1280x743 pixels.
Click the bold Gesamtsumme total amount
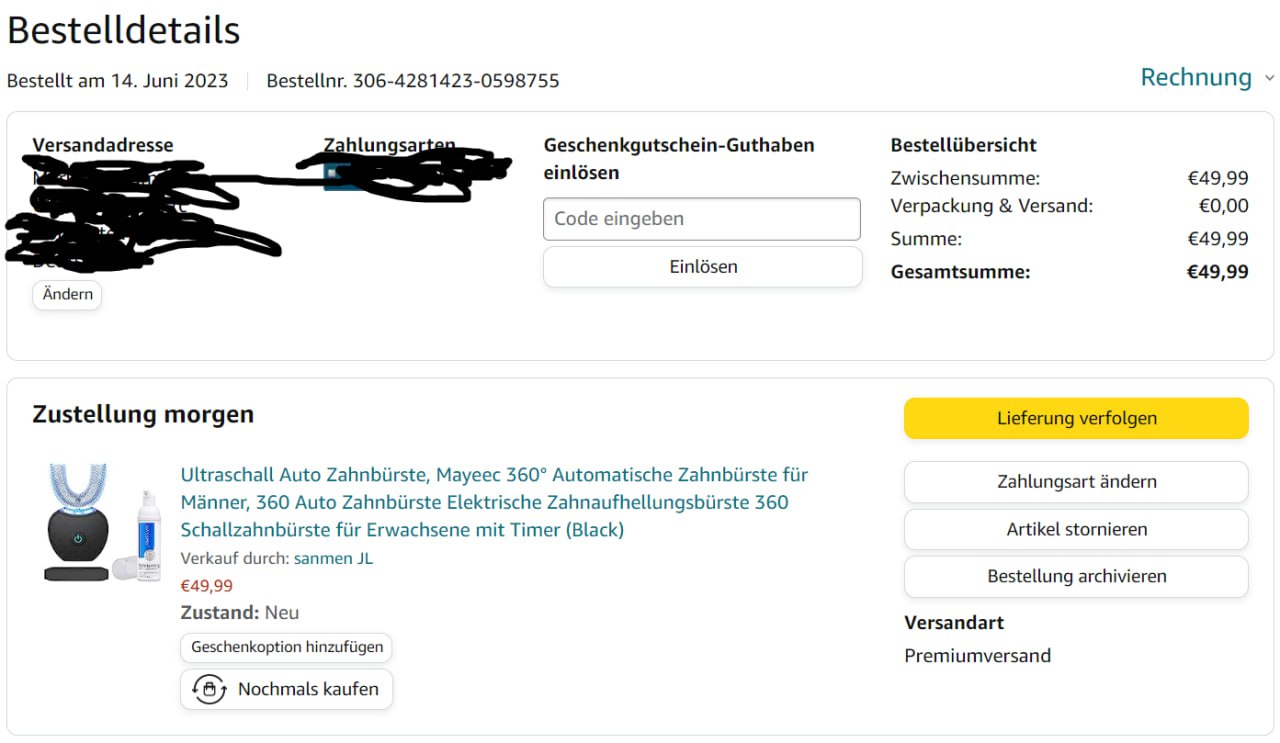(x=1217, y=272)
